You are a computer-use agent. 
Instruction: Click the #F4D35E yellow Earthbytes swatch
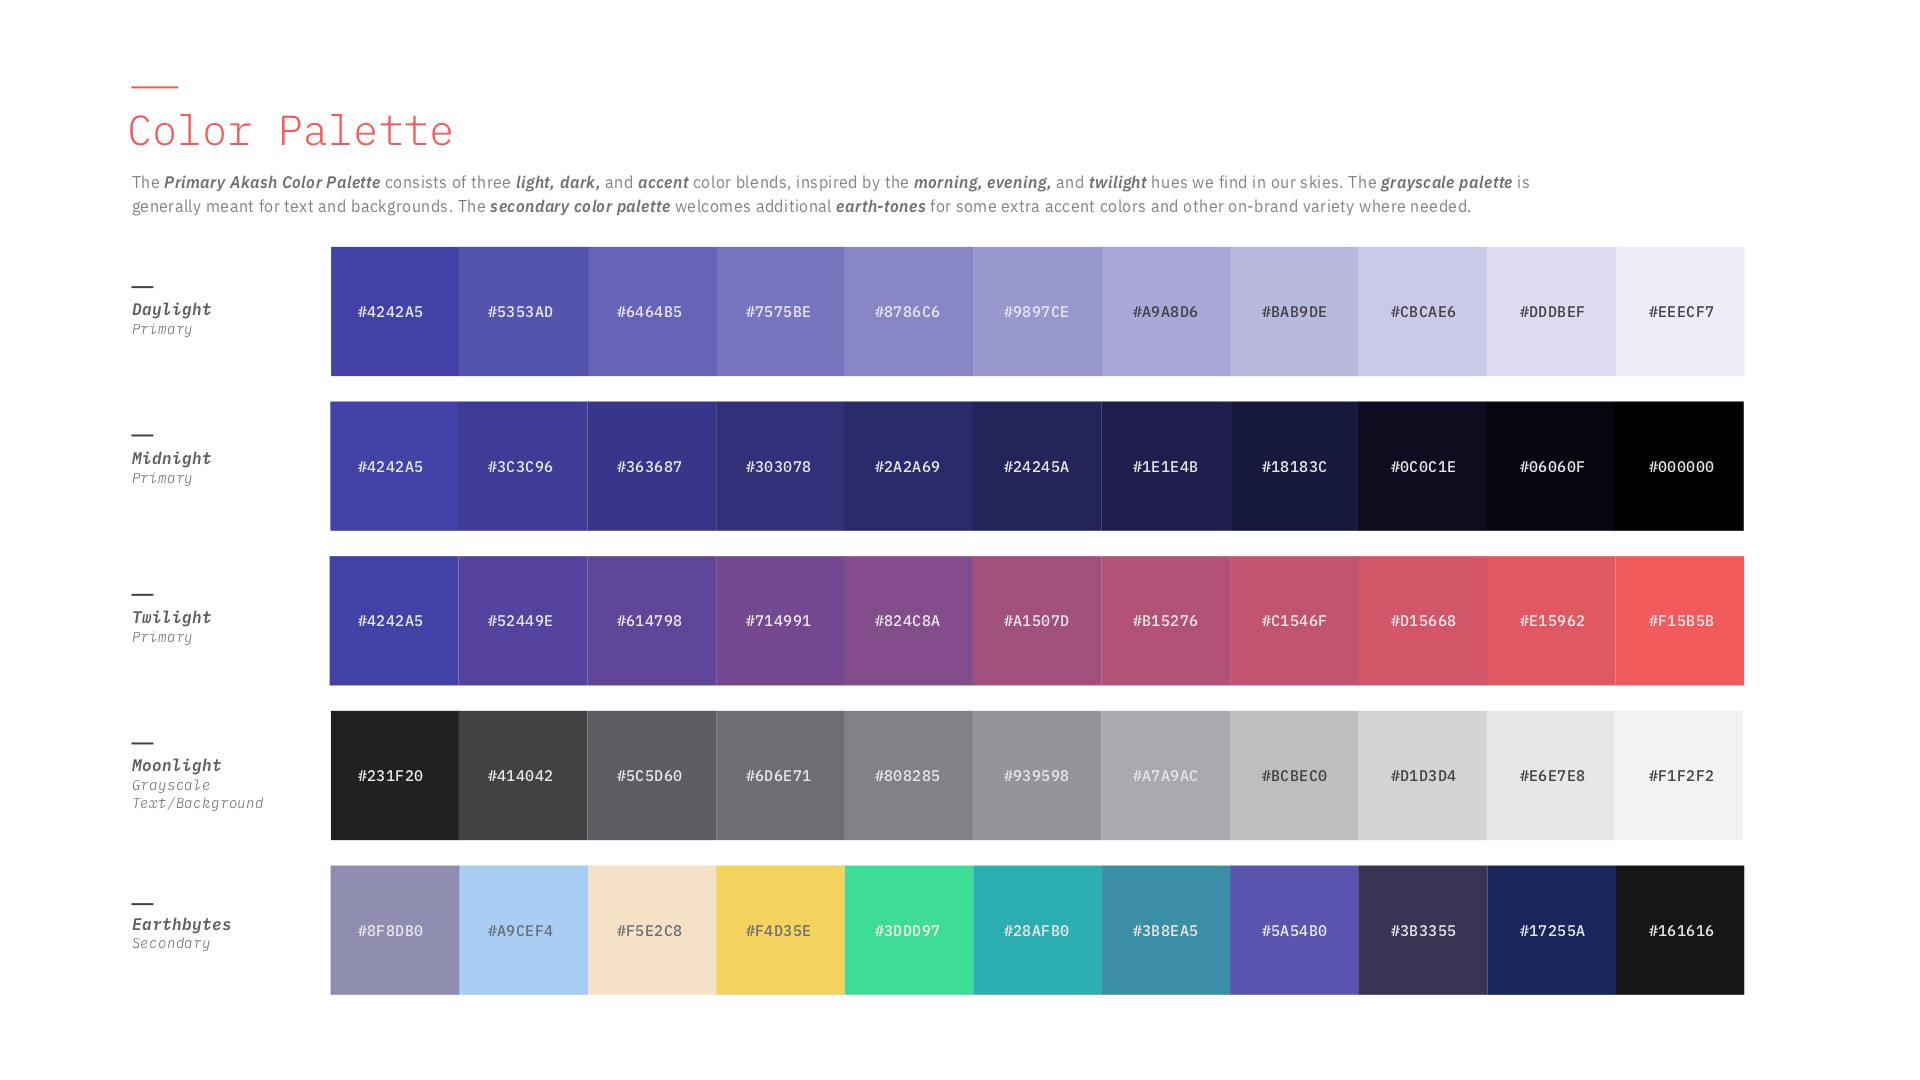coord(780,930)
